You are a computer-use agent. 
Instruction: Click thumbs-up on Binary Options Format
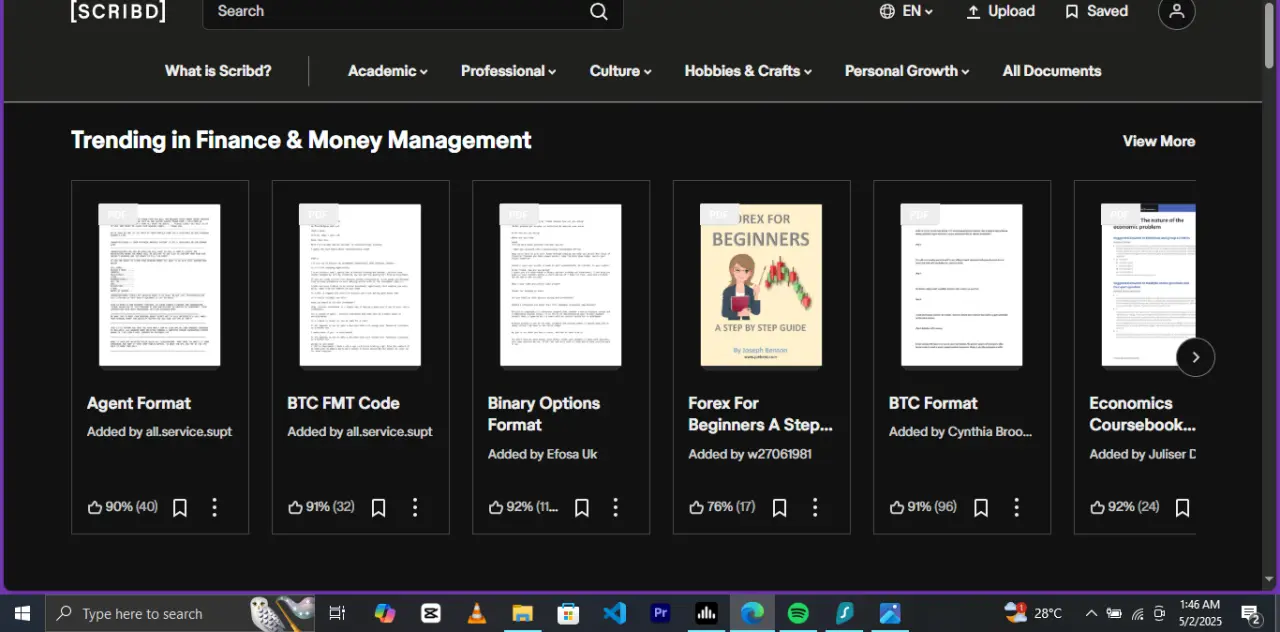point(496,507)
